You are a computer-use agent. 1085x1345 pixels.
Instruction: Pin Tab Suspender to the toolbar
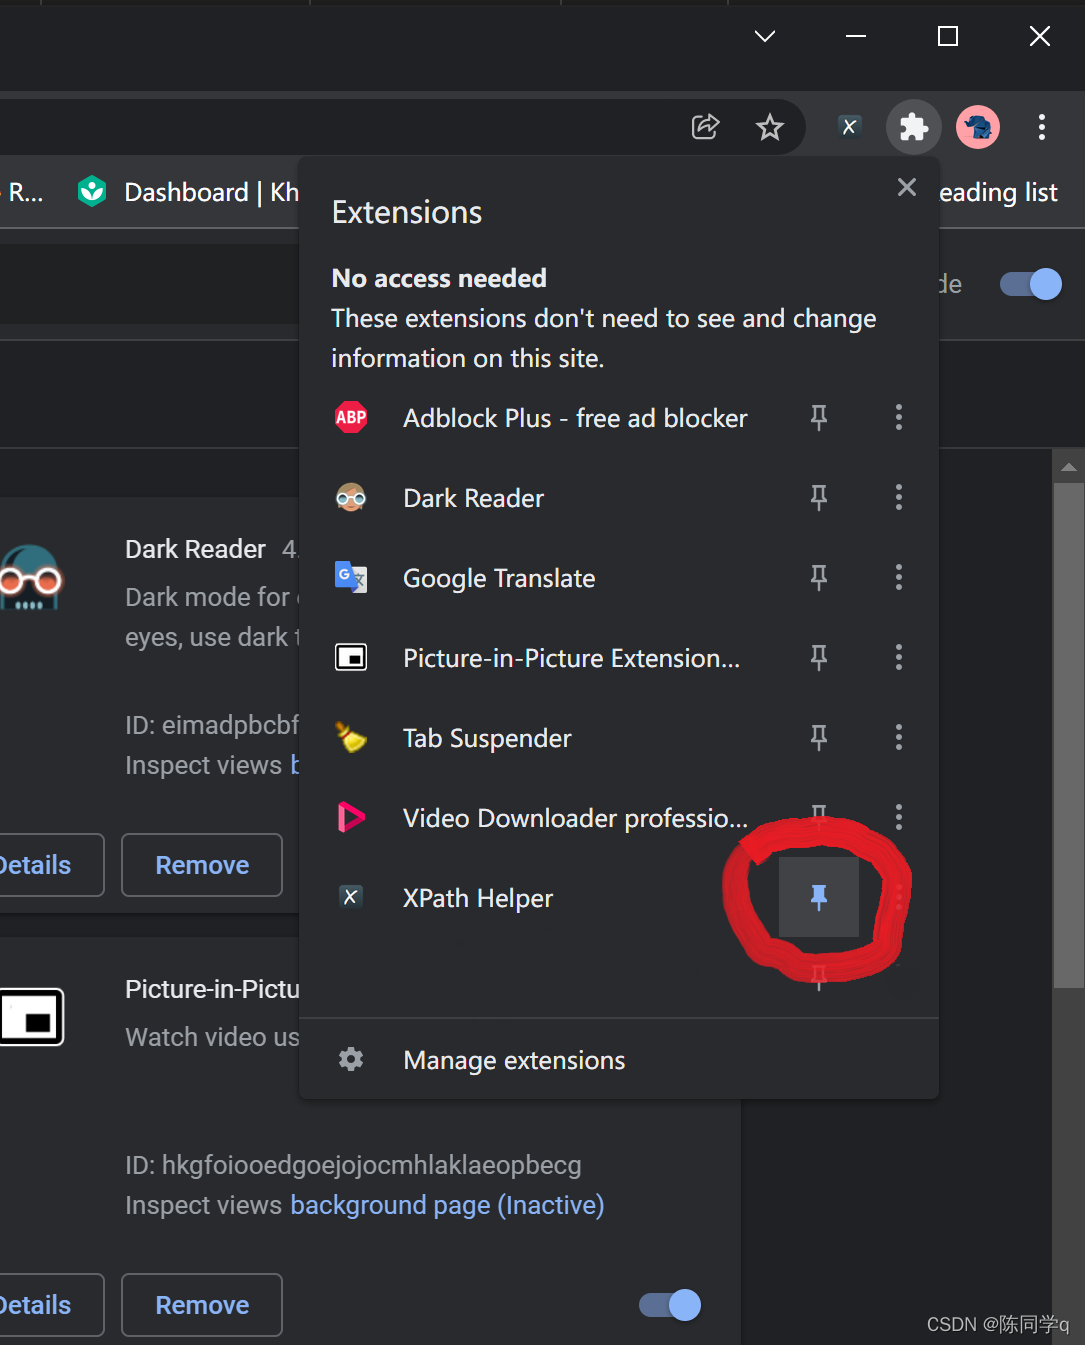[x=819, y=737]
